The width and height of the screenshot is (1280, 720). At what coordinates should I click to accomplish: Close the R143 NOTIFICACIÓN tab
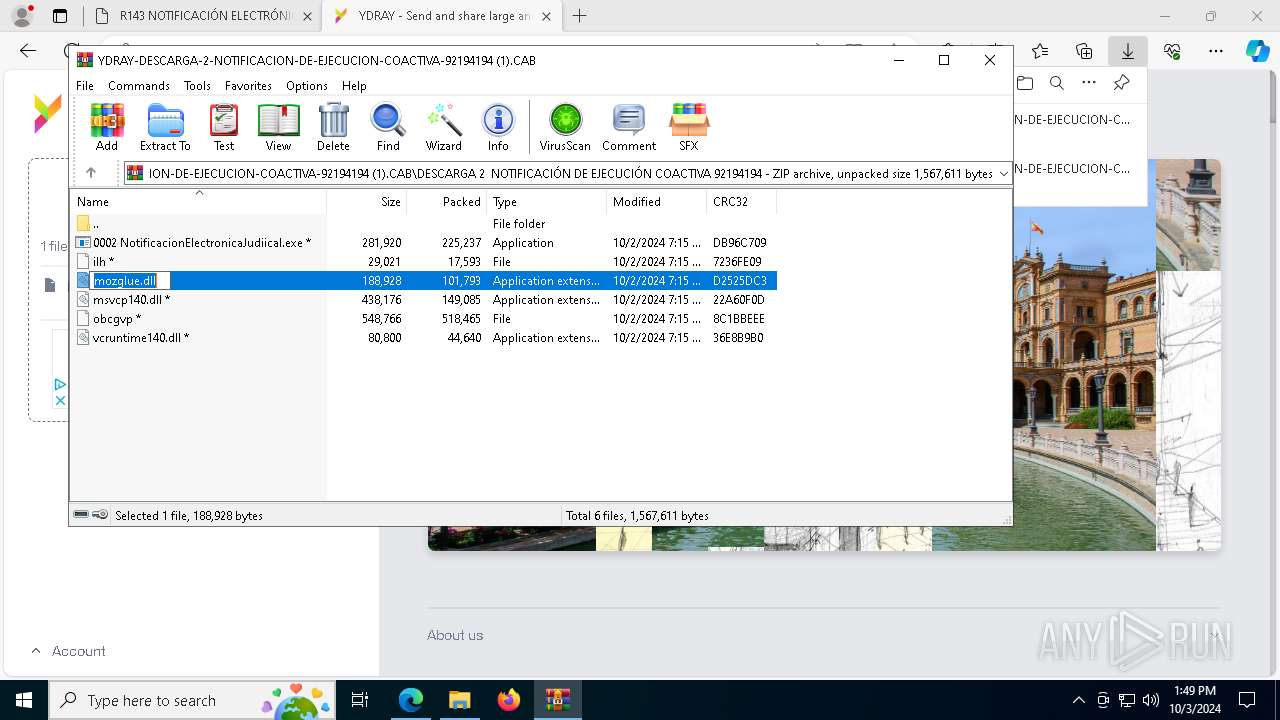coord(307,16)
